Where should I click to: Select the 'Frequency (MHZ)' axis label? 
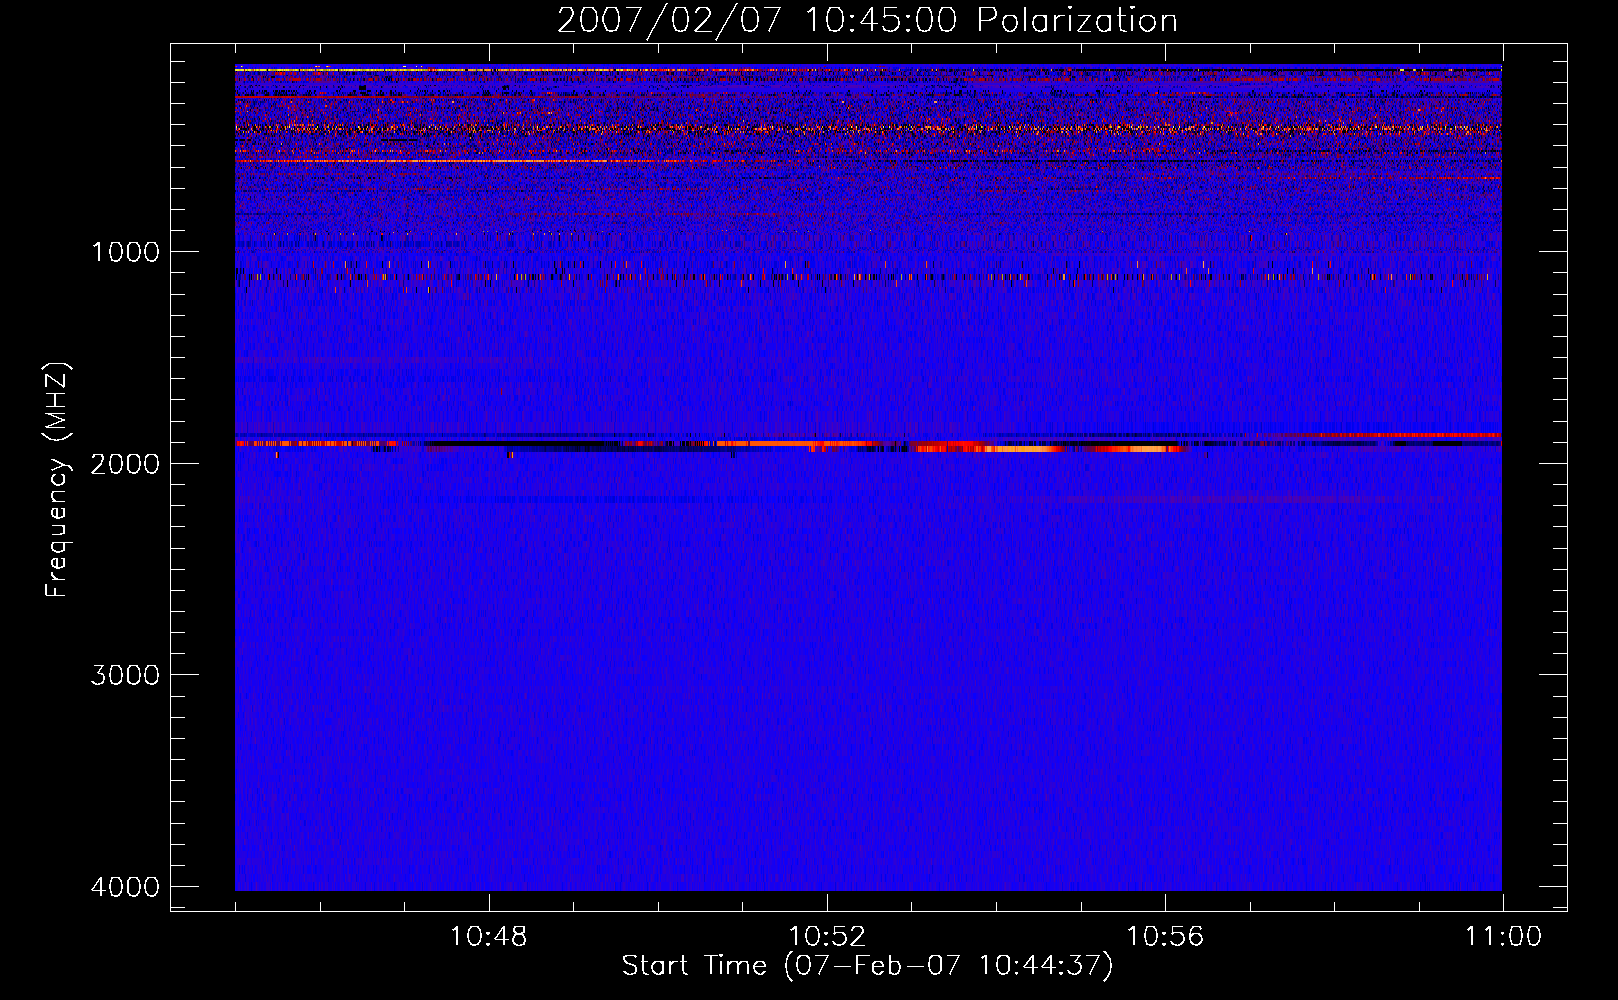pyautogui.click(x=58, y=480)
